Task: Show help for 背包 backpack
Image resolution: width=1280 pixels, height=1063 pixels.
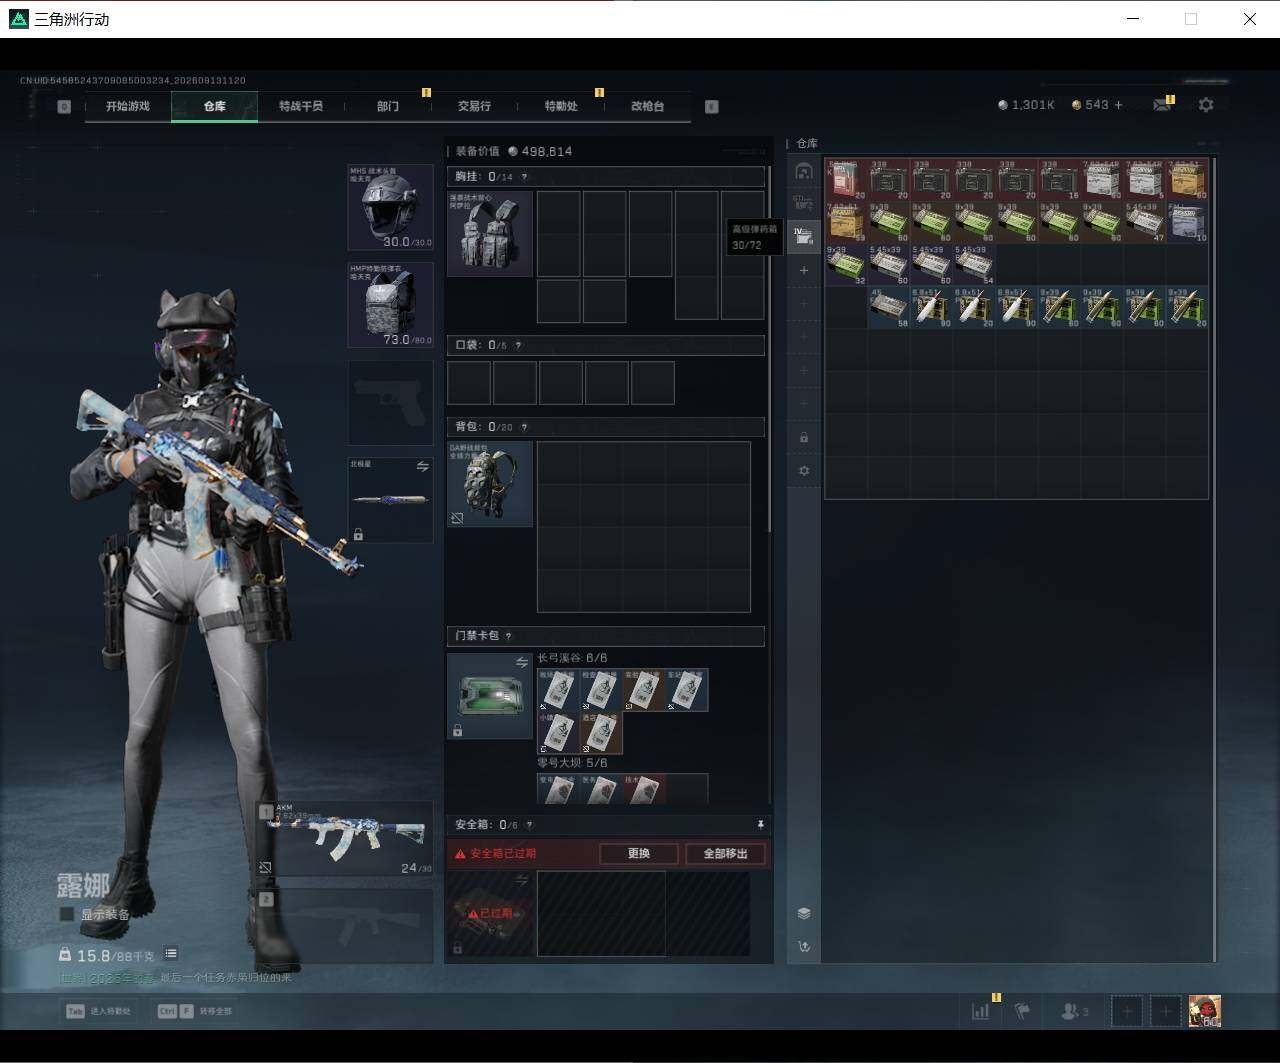Action: point(524,427)
